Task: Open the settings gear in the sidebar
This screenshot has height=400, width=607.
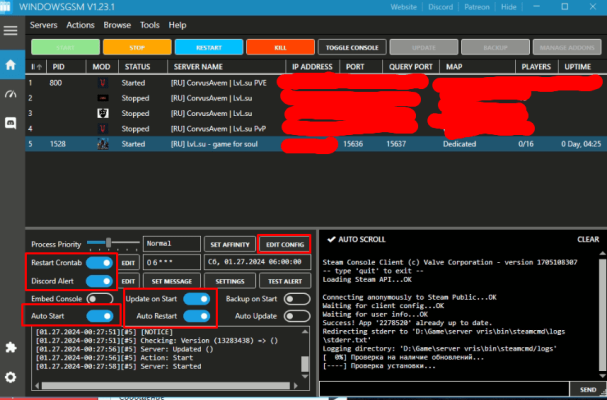Action: pyautogui.click(x=10, y=377)
